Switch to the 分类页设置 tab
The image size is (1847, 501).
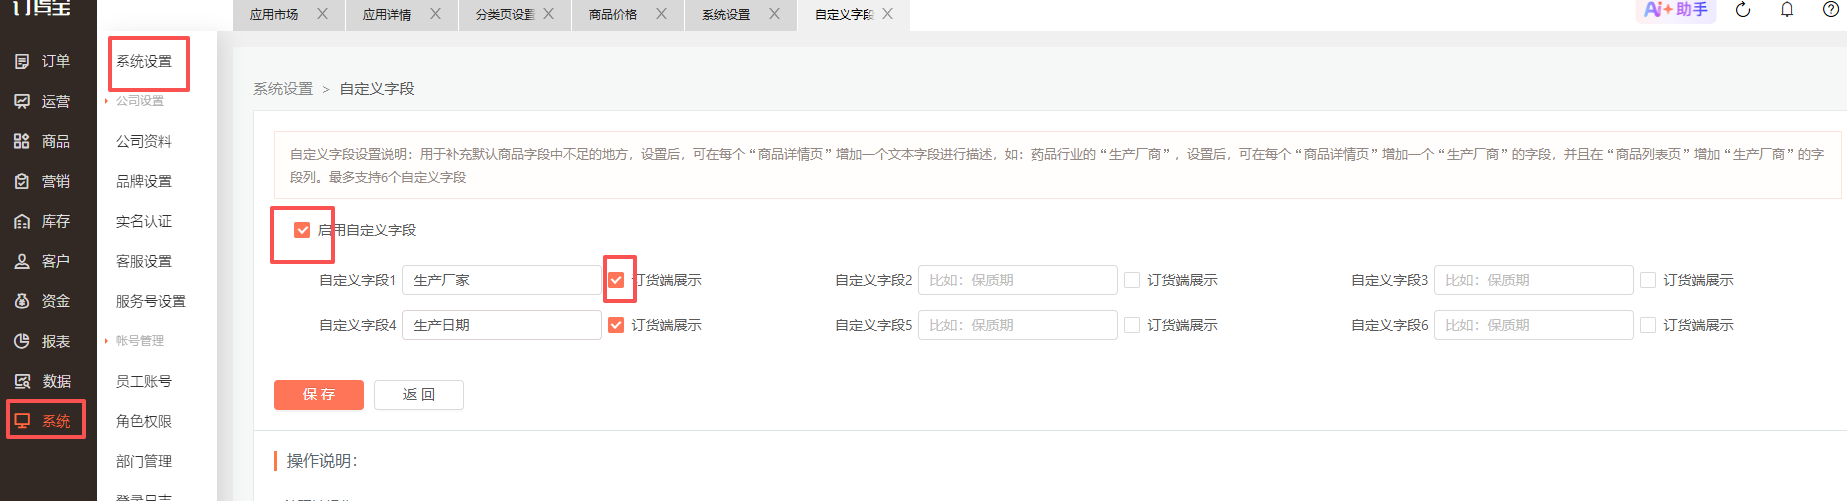pos(505,15)
